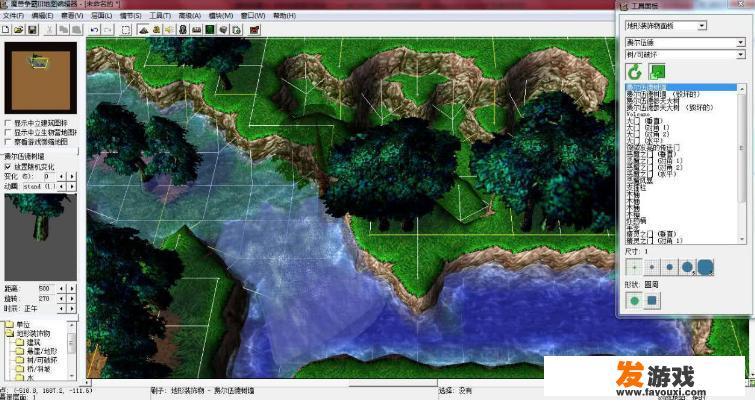This screenshot has width=755, height=406.
Task: Open 工具(T) menu
Action: coord(160,16)
